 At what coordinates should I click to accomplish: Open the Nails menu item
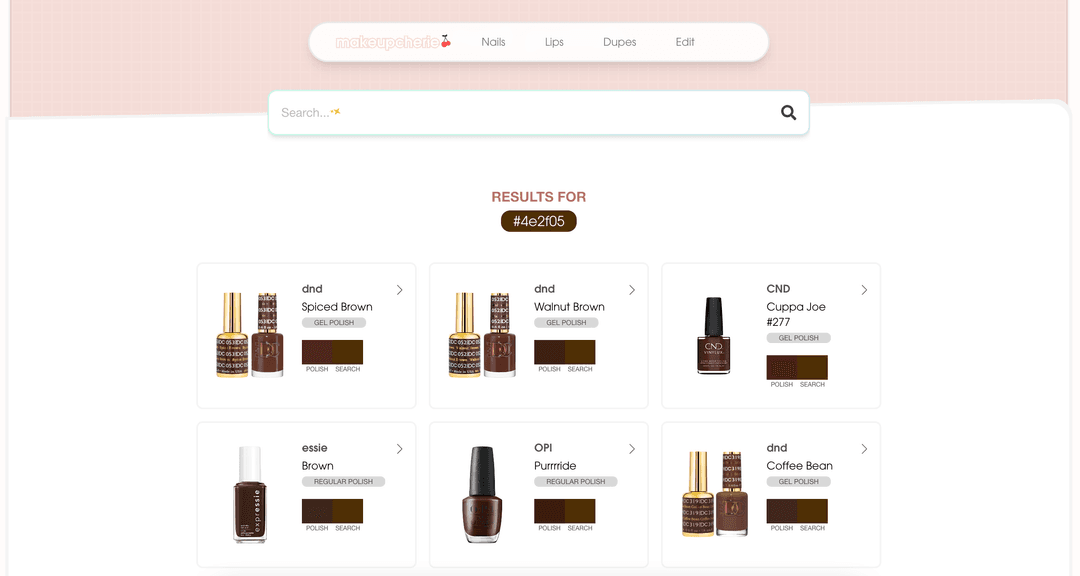(493, 42)
